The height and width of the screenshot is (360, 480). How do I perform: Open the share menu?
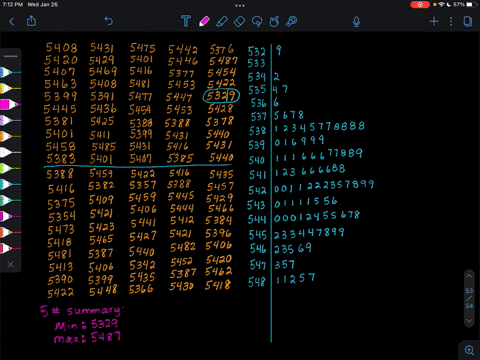[31, 21]
